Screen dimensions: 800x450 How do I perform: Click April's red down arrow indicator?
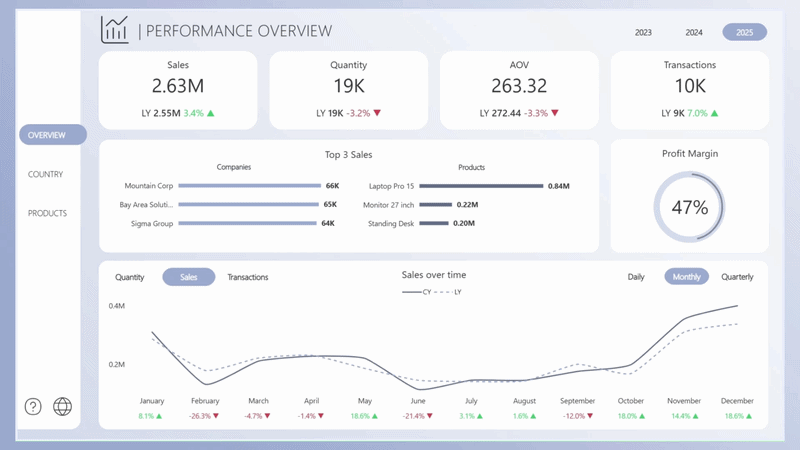click(321, 416)
